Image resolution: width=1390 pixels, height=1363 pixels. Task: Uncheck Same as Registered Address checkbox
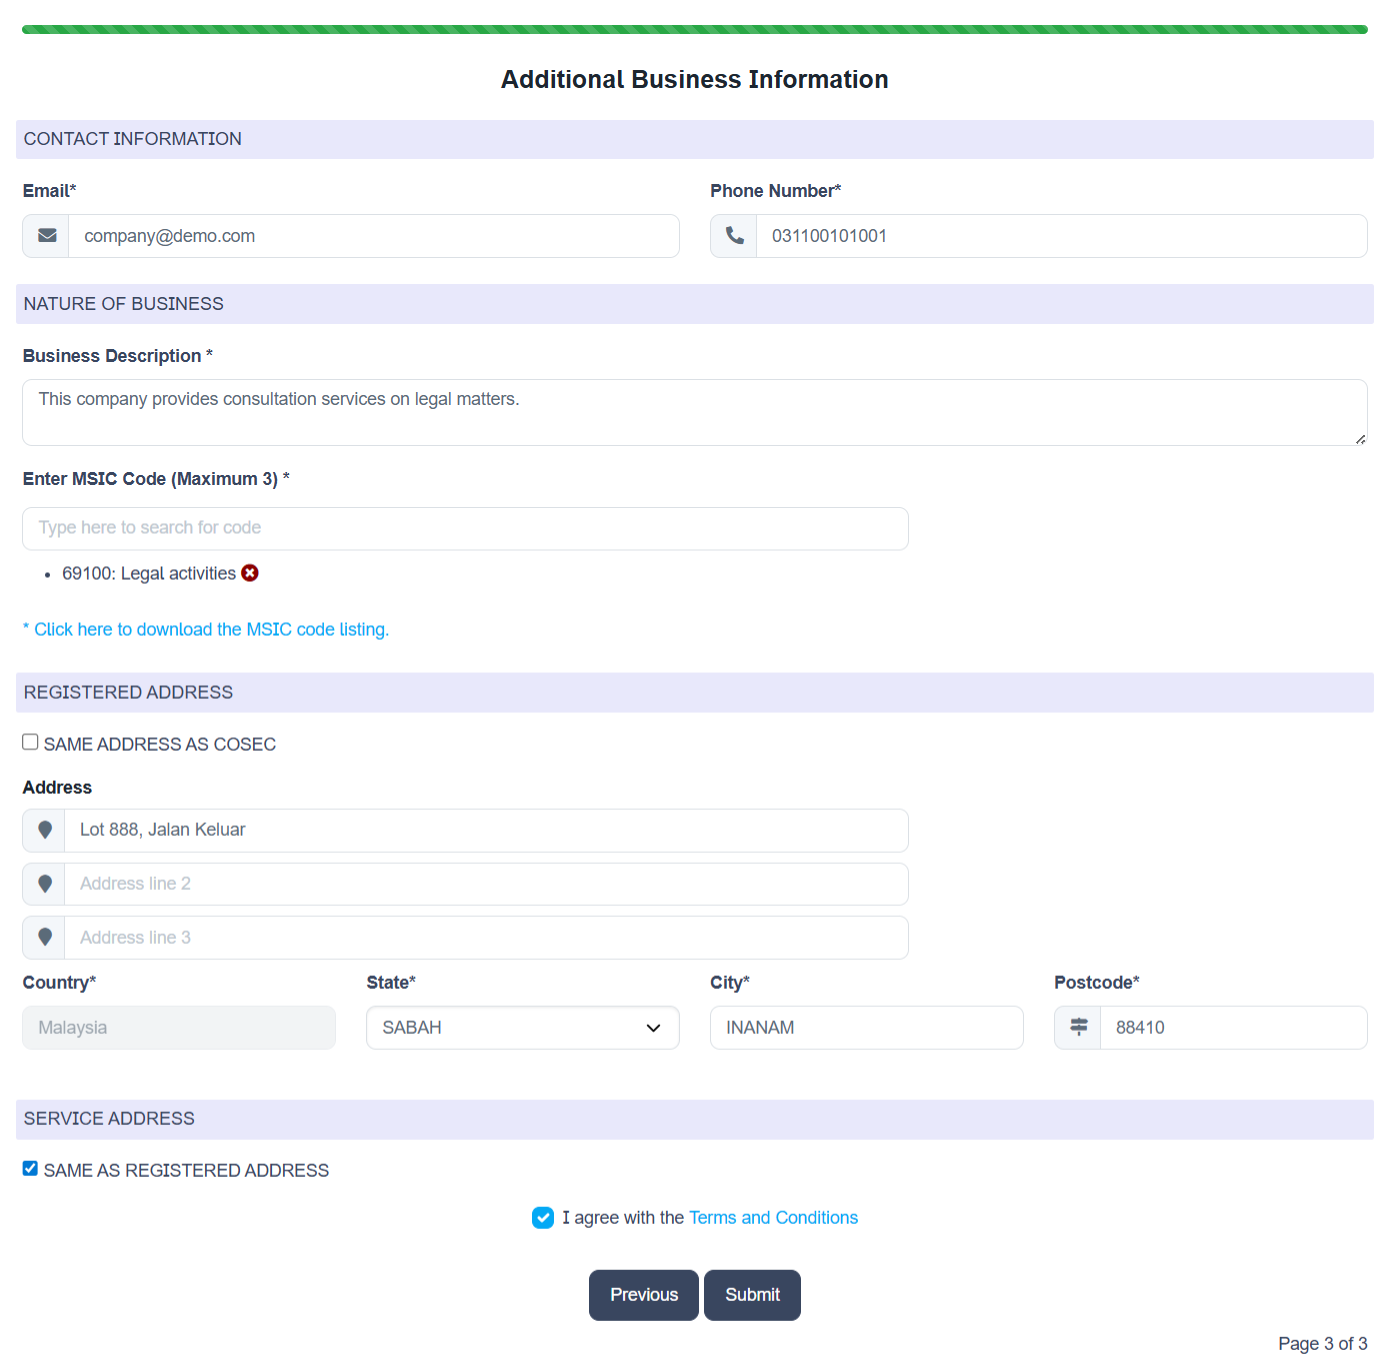coord(31,1168)
